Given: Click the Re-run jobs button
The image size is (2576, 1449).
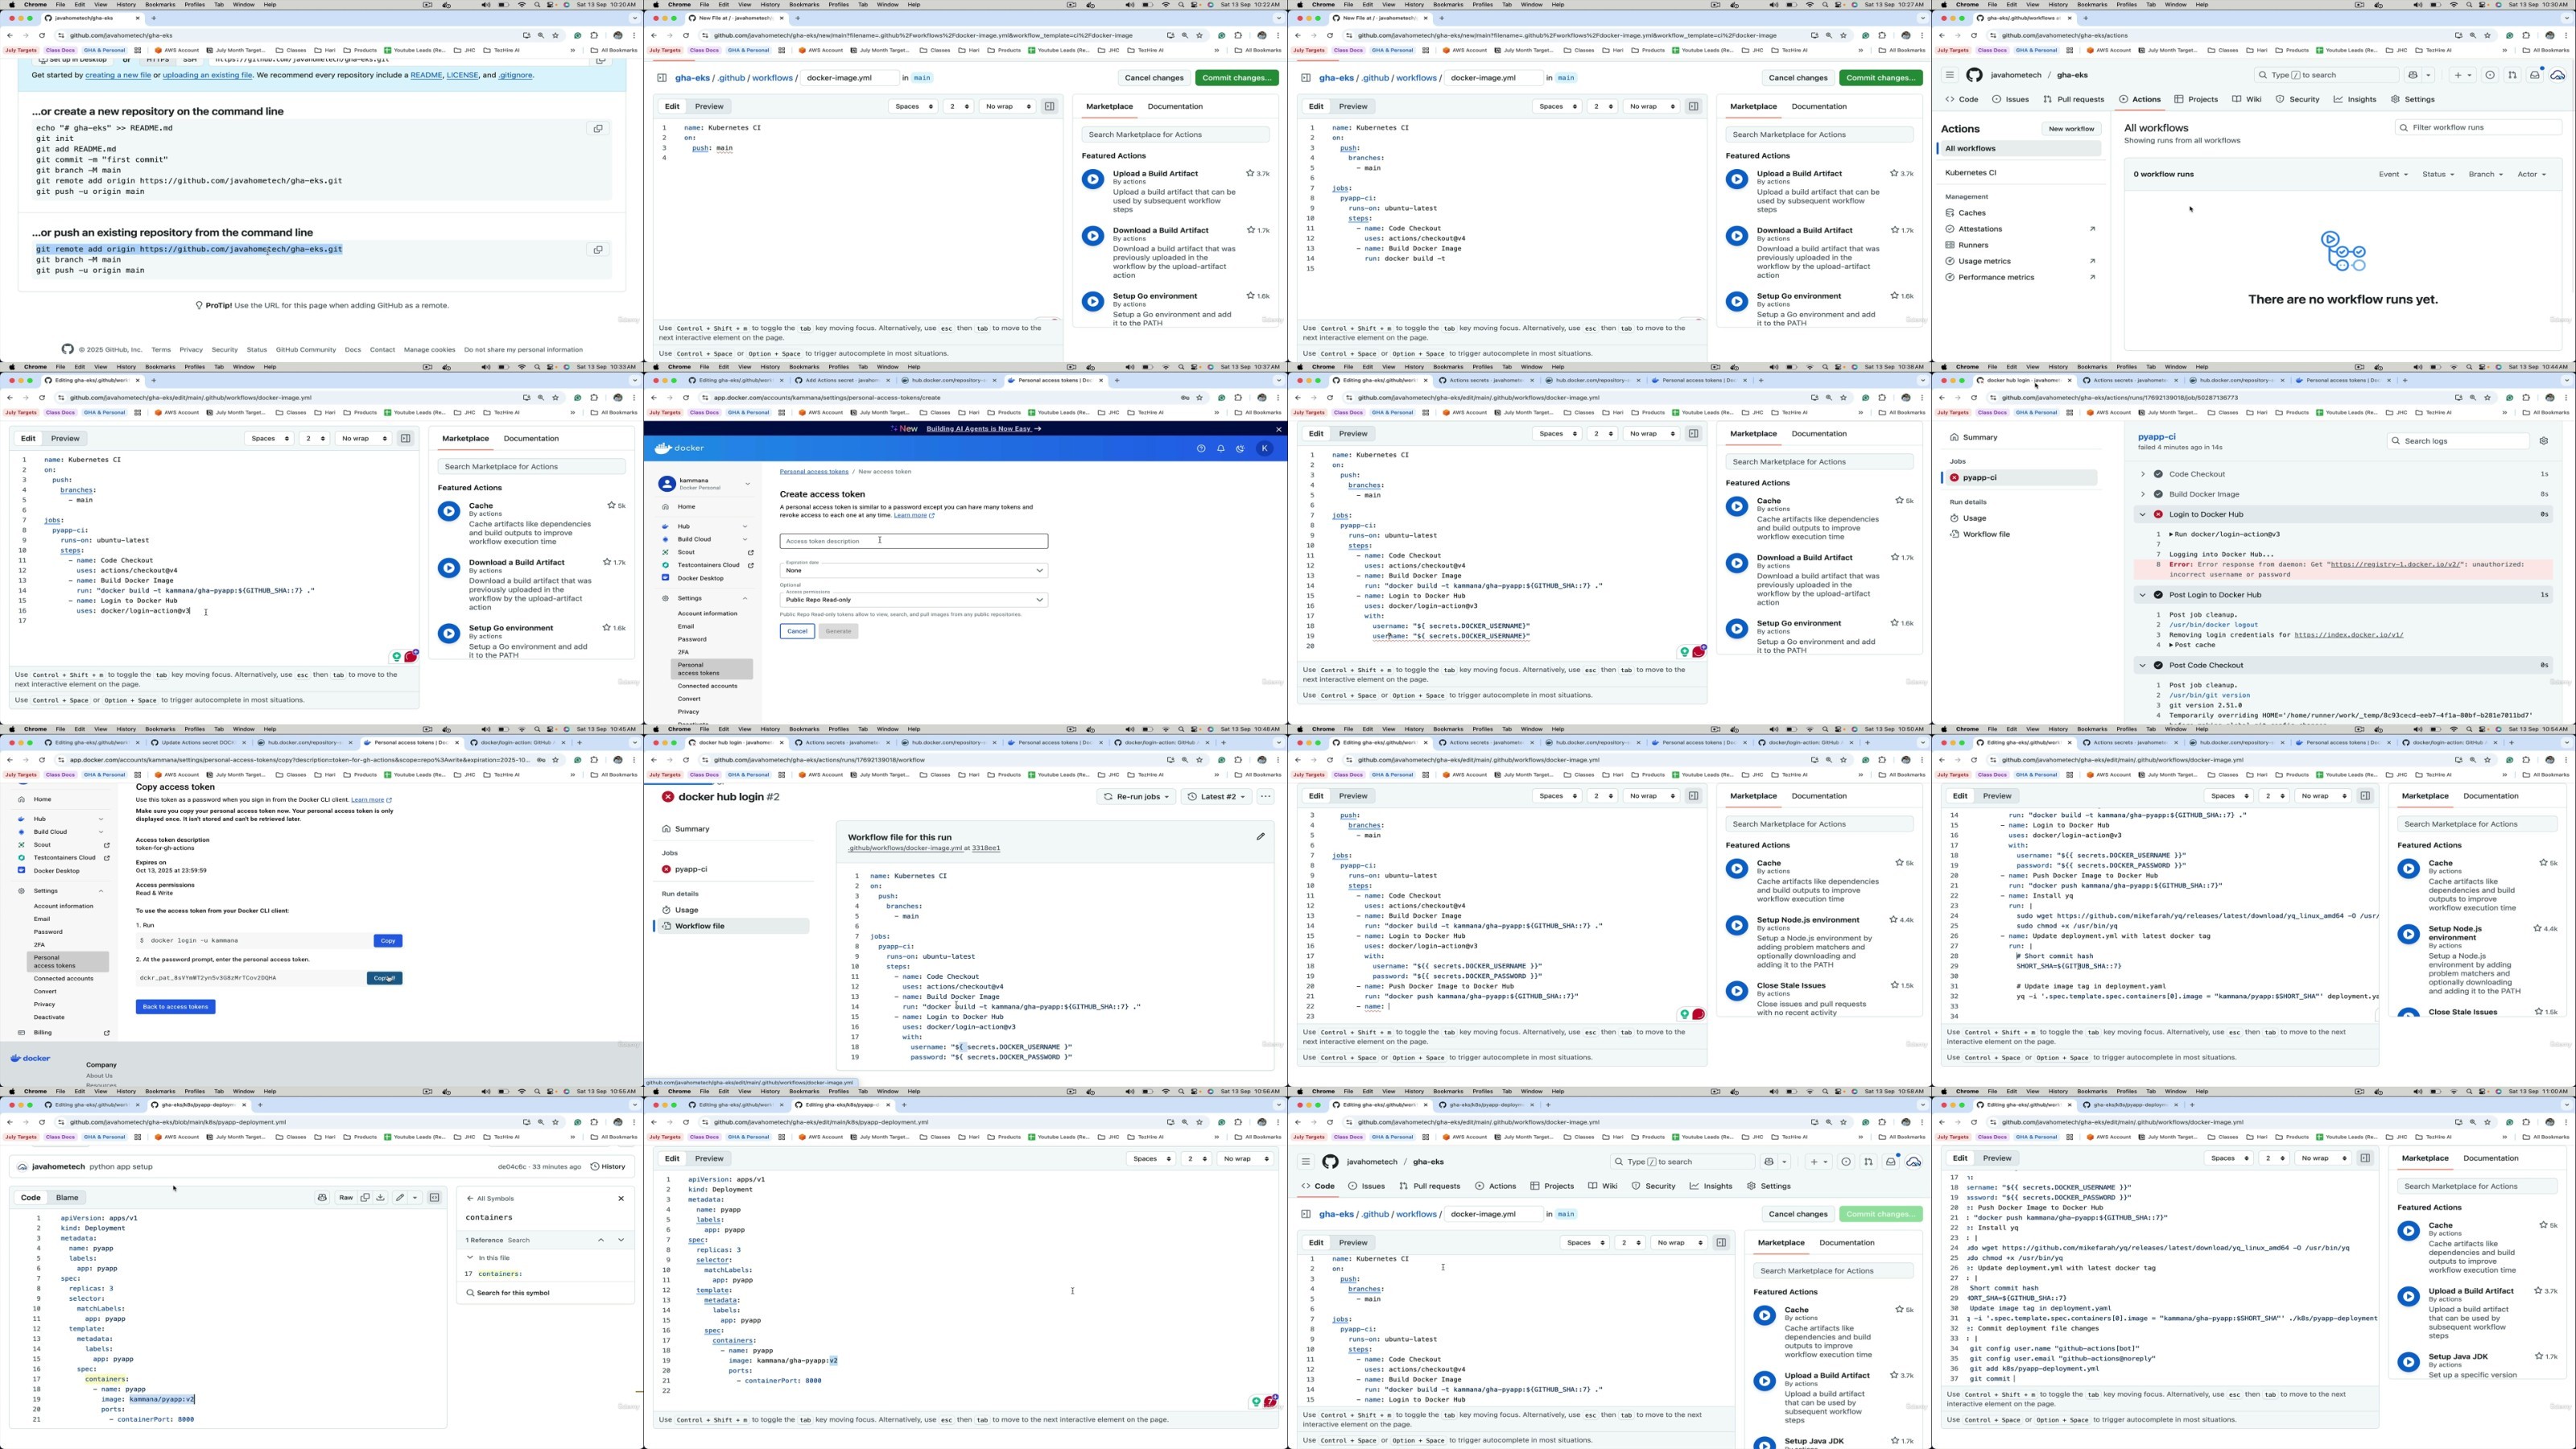Looking at the screenshot, I should [x=1135, y=797].
